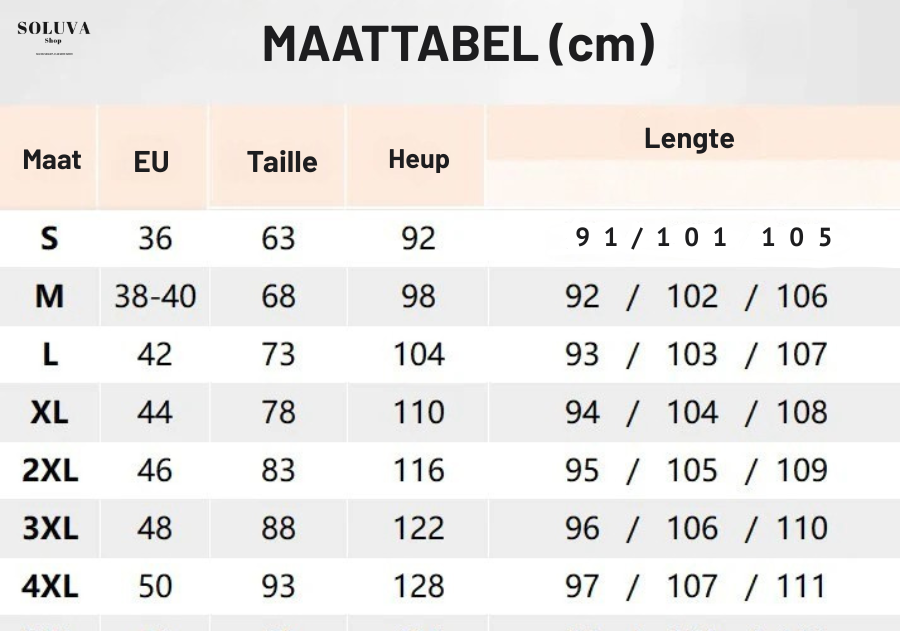Screen dimensions: 900x631
Task: Select the Lengte column header
Action: pos(689,139)
